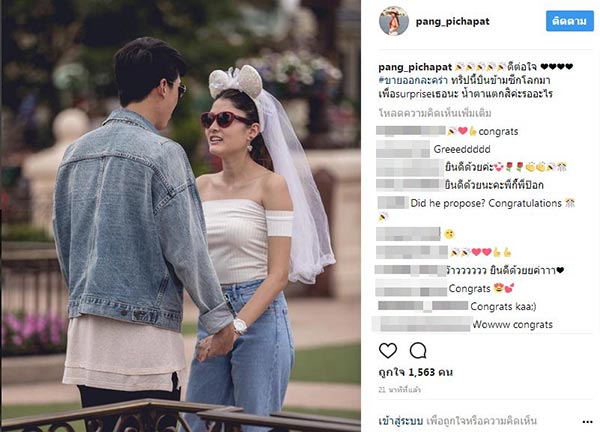Open blurred user of first 'congrats' comment
This screenshot has width=600, height=432.
pos(411,131)
